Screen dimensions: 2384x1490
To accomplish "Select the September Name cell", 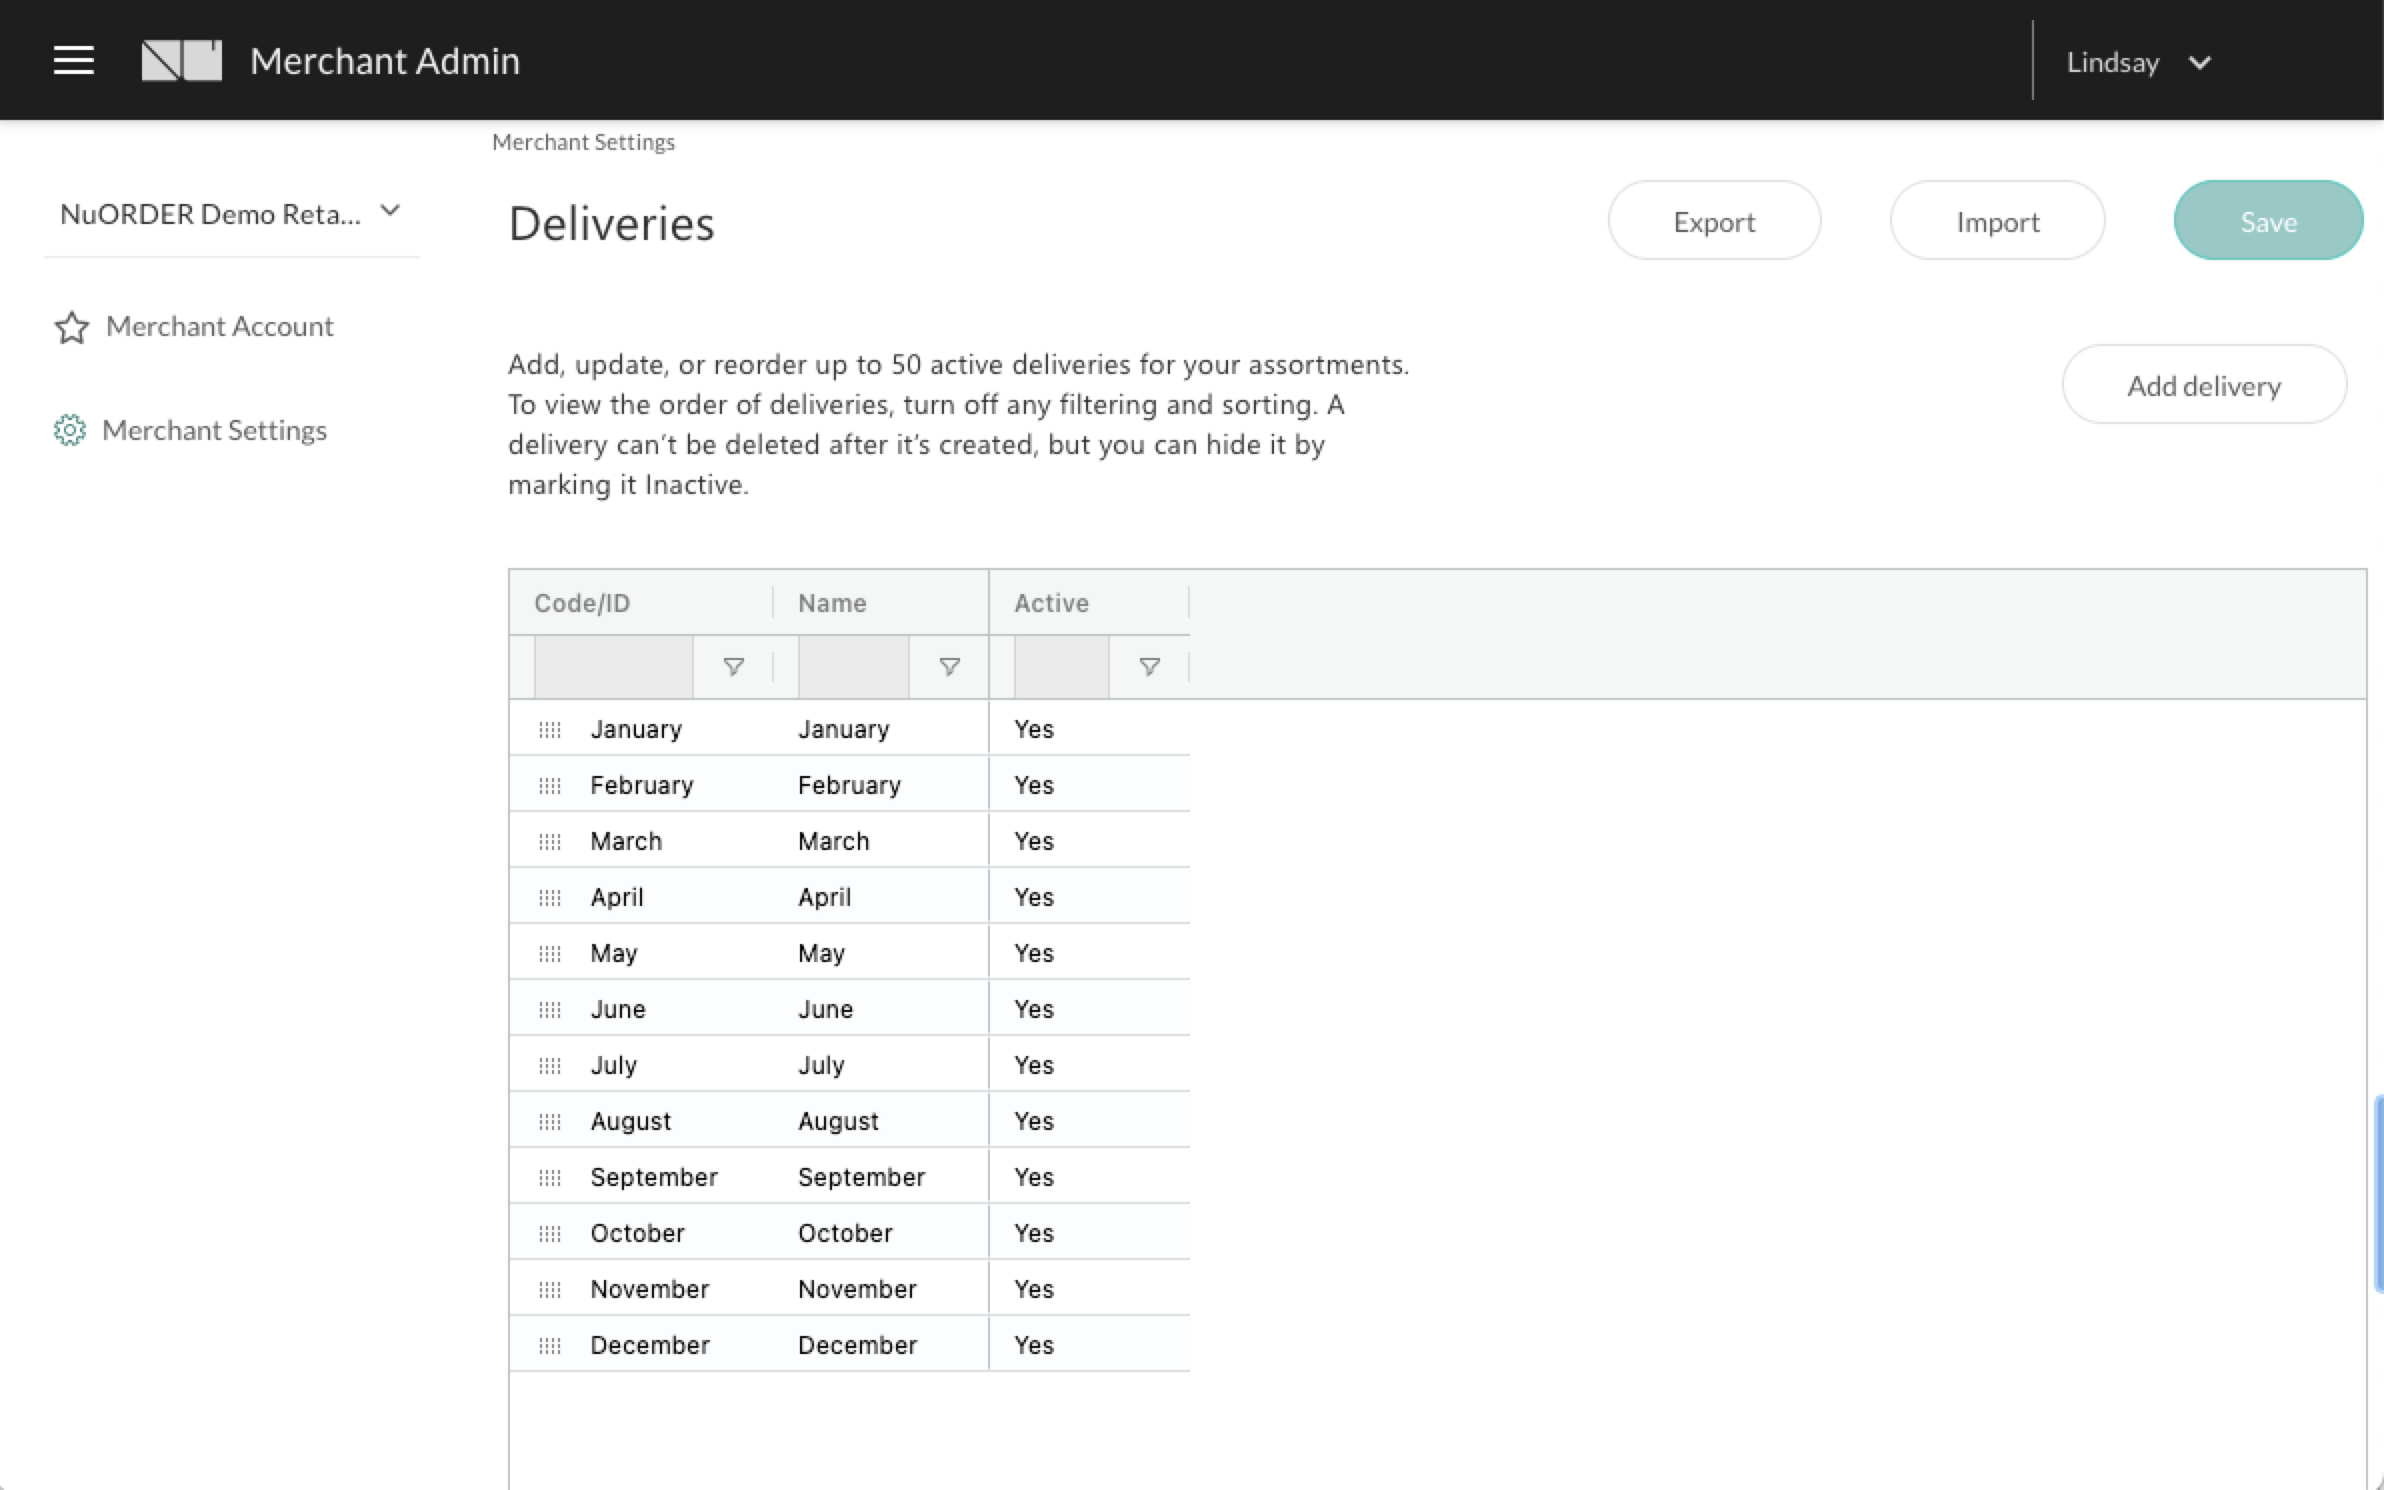I will tap(880, 1176).
